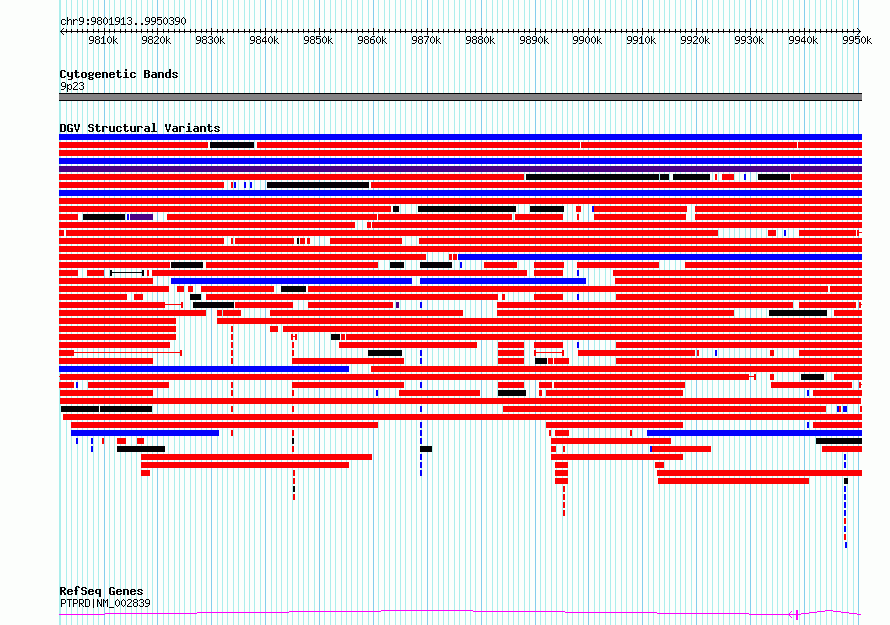
Task: Open the DGV Structural Variants track title
Action: click(x=140, y=128)
